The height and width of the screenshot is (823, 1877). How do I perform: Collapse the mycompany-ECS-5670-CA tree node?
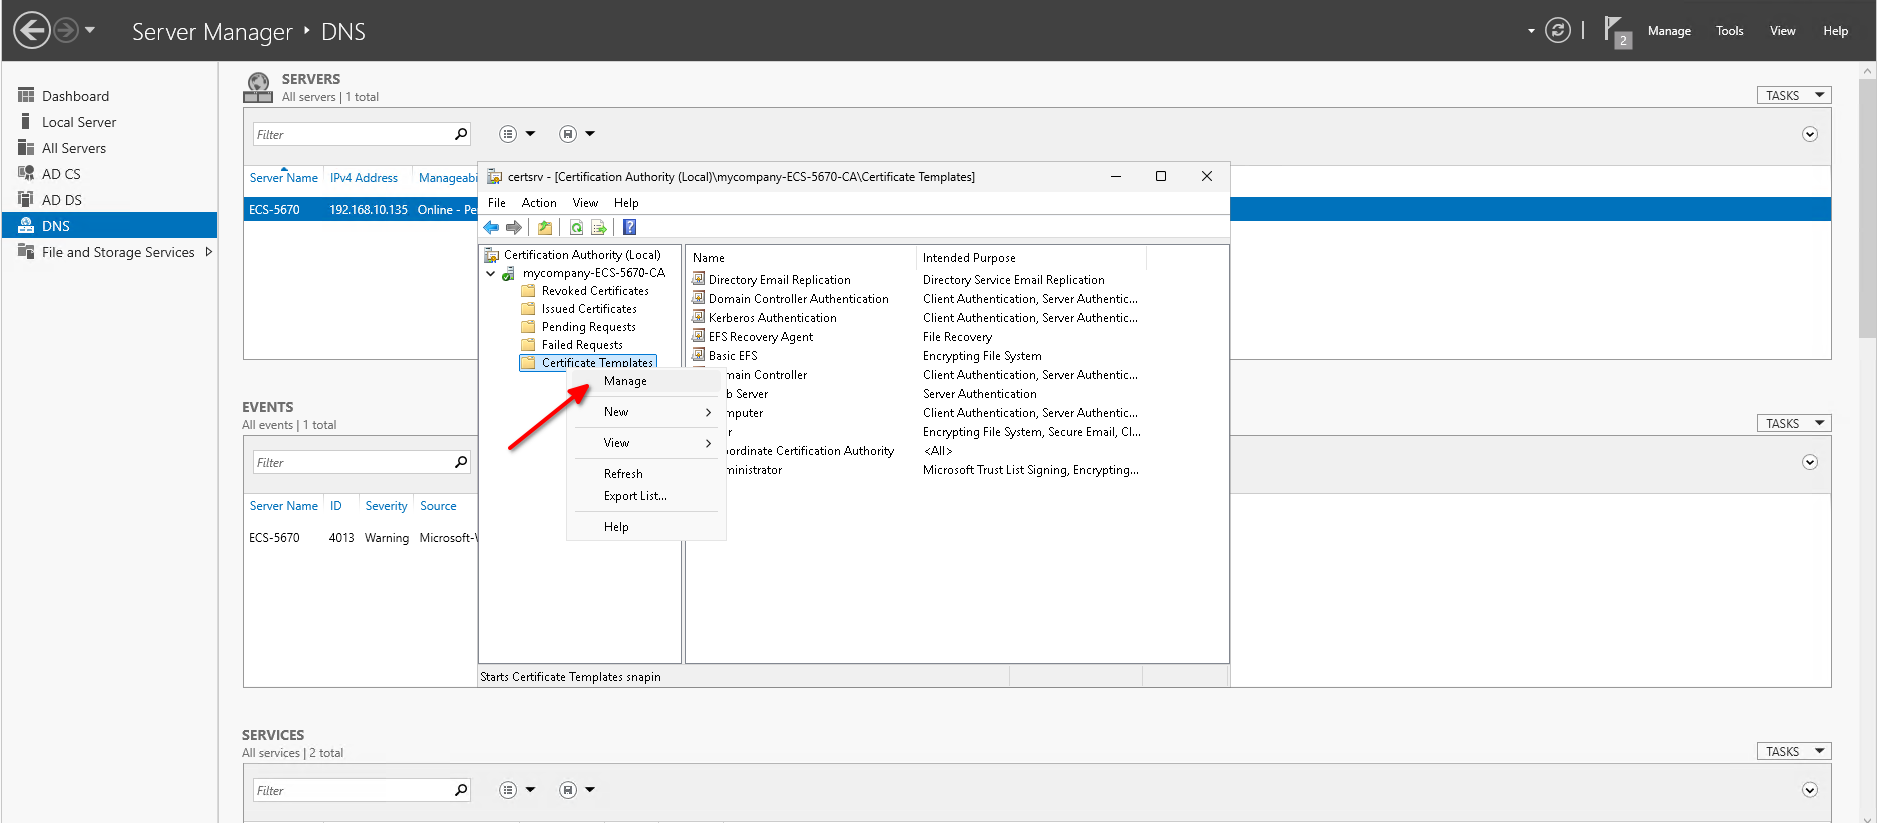pos(491,273)
